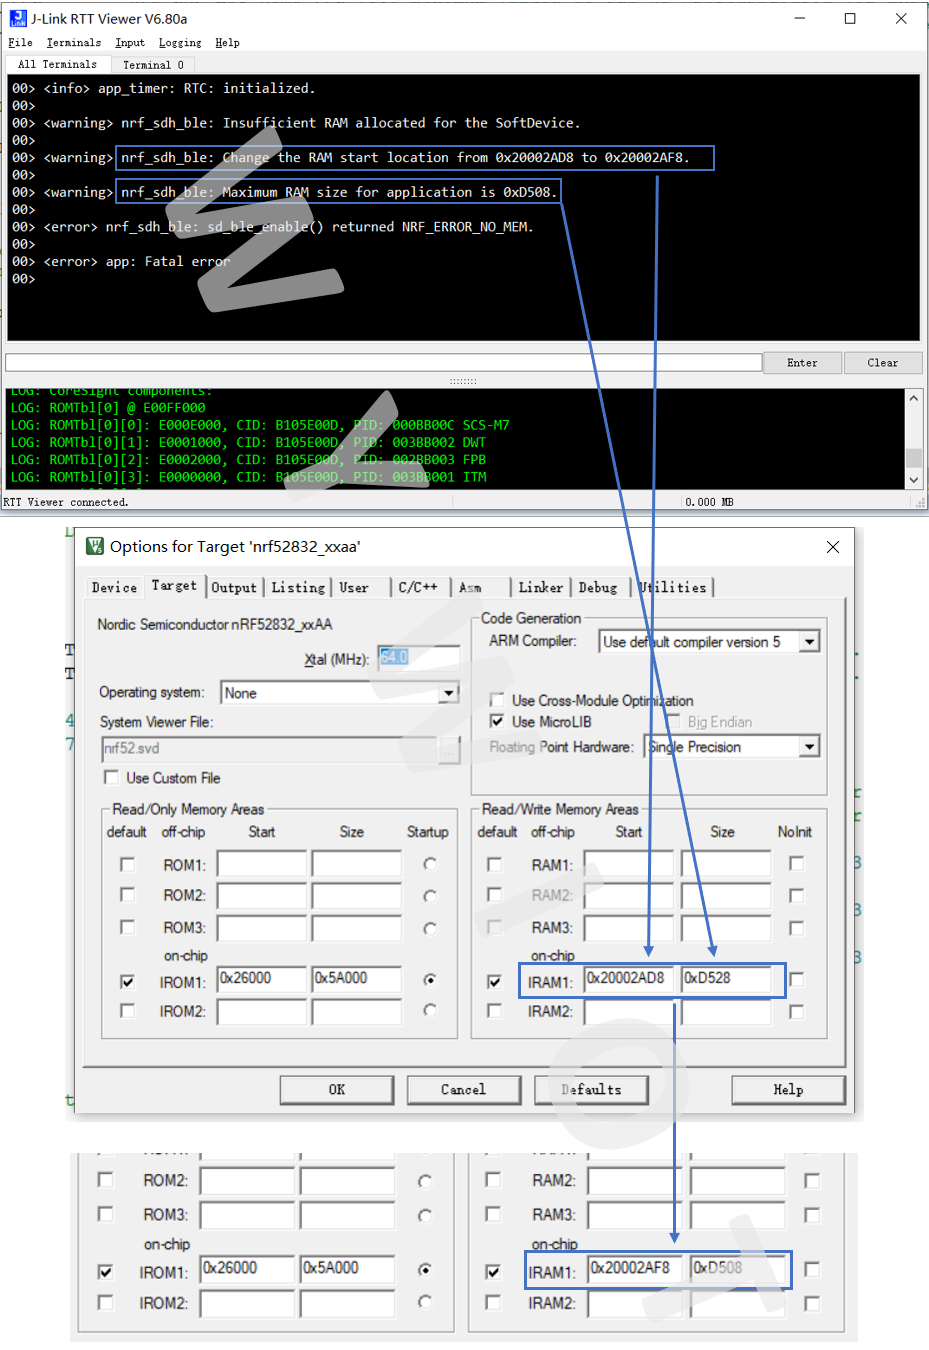Open the Linker tab
The height and width of the screenshot is (1350, 929).
541,588
